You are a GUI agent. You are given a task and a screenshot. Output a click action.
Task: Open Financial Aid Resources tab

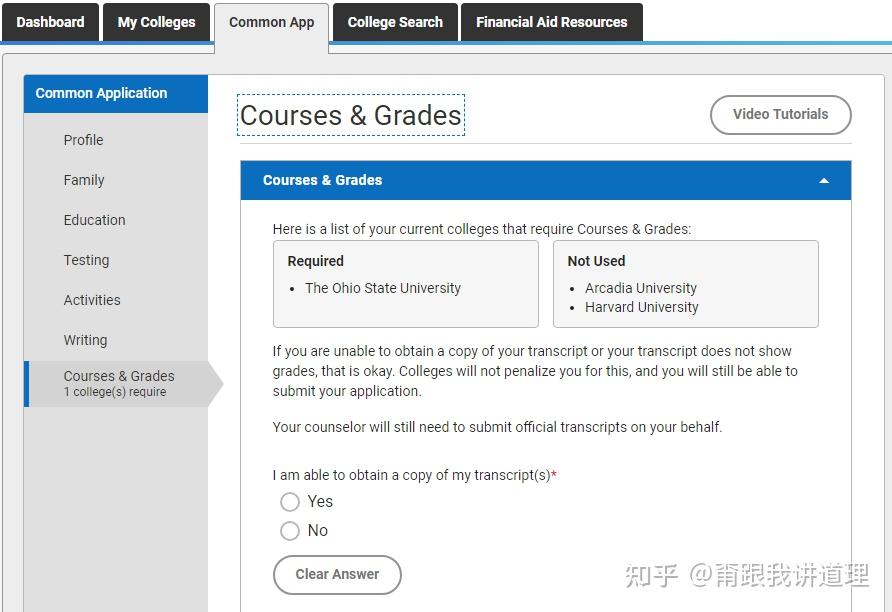[x=551, y=22]
